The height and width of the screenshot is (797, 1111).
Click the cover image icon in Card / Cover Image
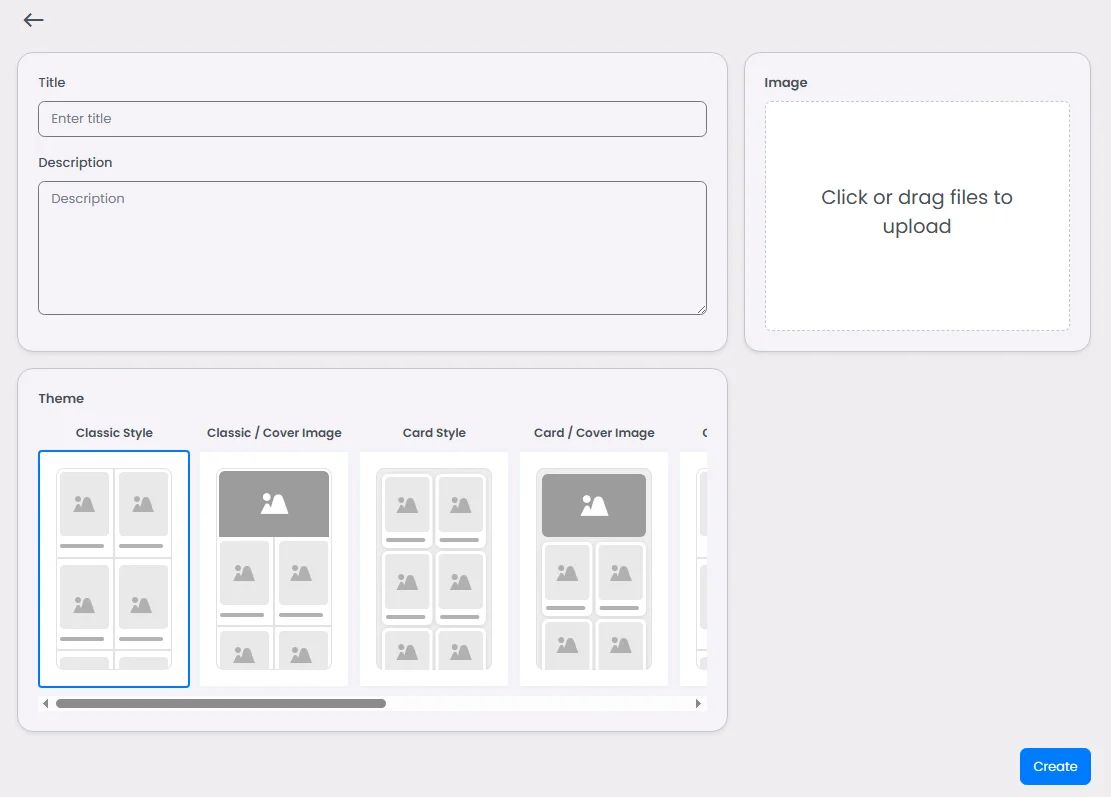tap(594, 505)
